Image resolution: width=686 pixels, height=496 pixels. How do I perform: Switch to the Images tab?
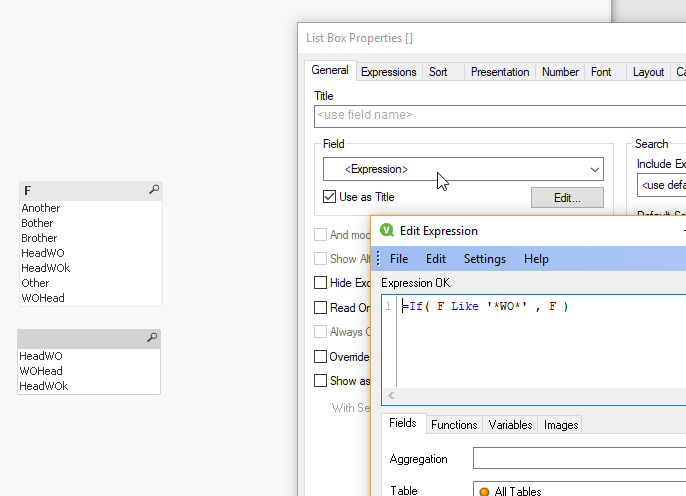(x=561, y=425)
